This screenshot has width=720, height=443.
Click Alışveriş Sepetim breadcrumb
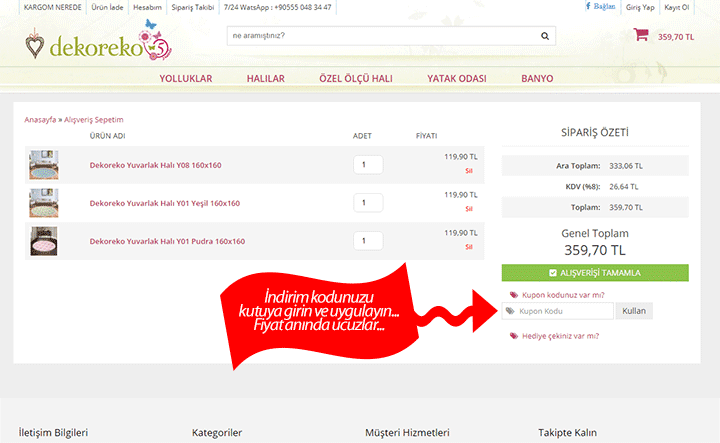[94, 120]
